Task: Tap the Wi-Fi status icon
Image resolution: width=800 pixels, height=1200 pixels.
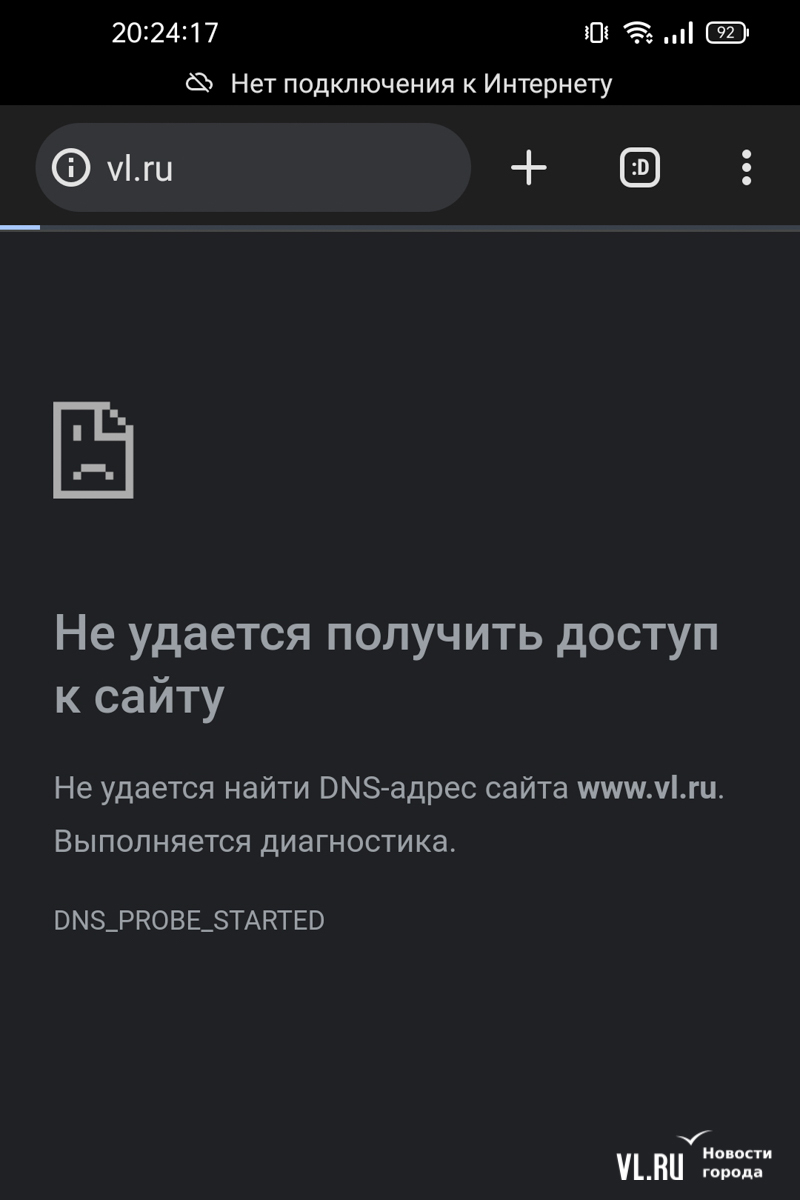Action: pyautogui.click(x=637, y=33)
